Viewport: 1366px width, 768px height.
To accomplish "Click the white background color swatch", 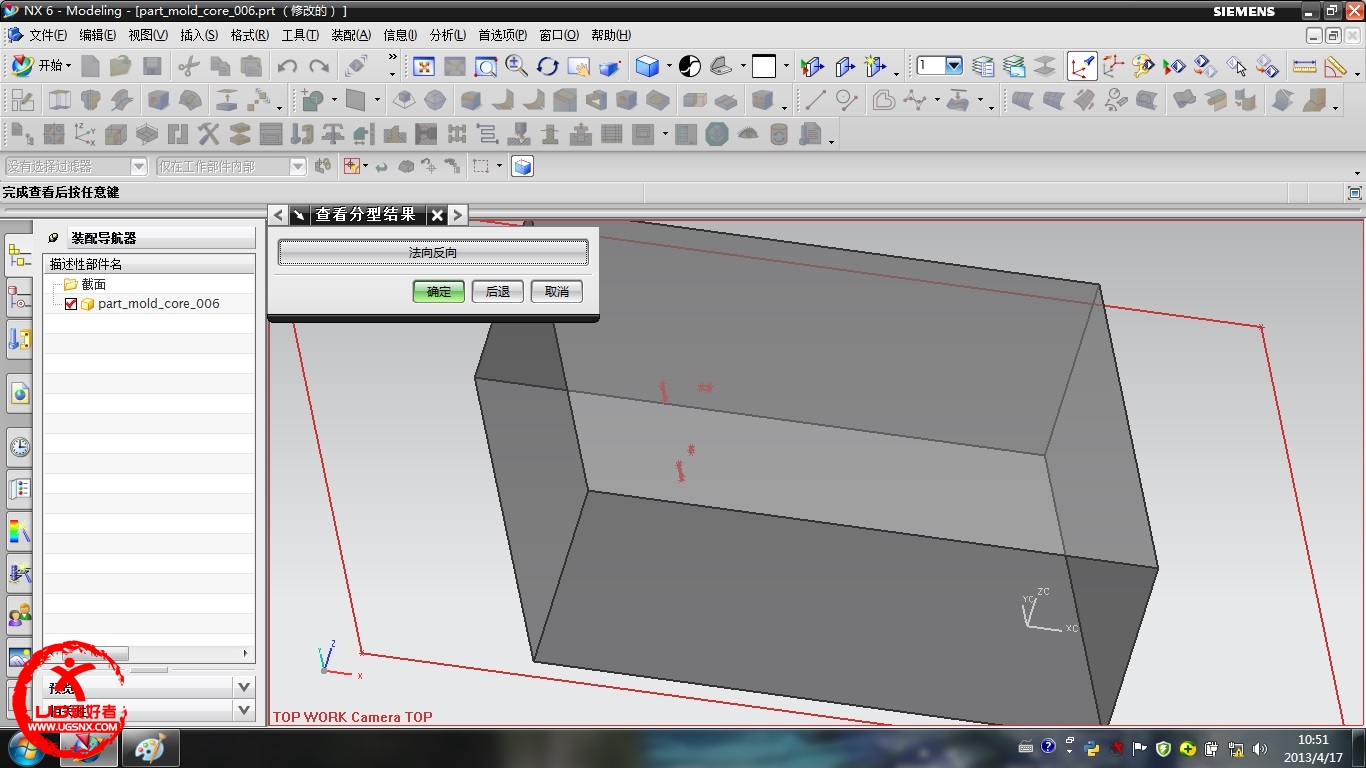I will [764, 67].
